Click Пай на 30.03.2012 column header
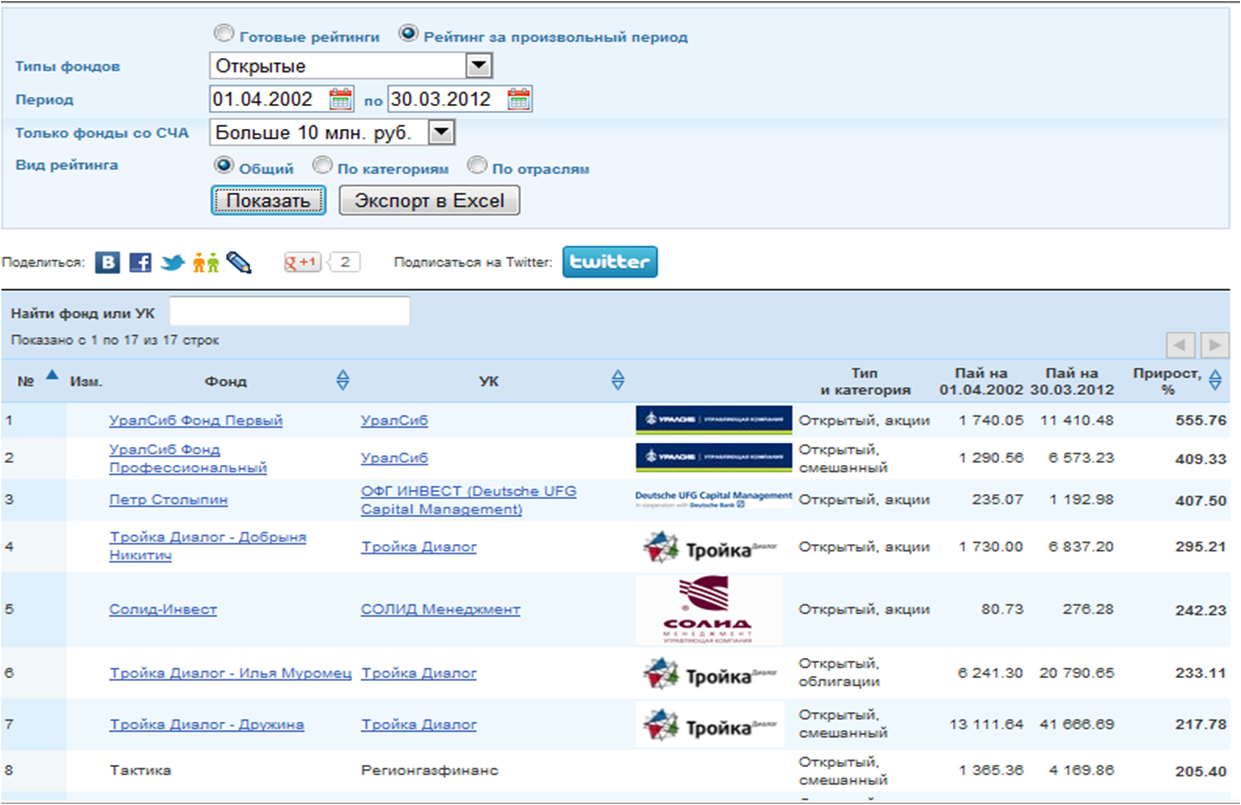 (1074, 381)
